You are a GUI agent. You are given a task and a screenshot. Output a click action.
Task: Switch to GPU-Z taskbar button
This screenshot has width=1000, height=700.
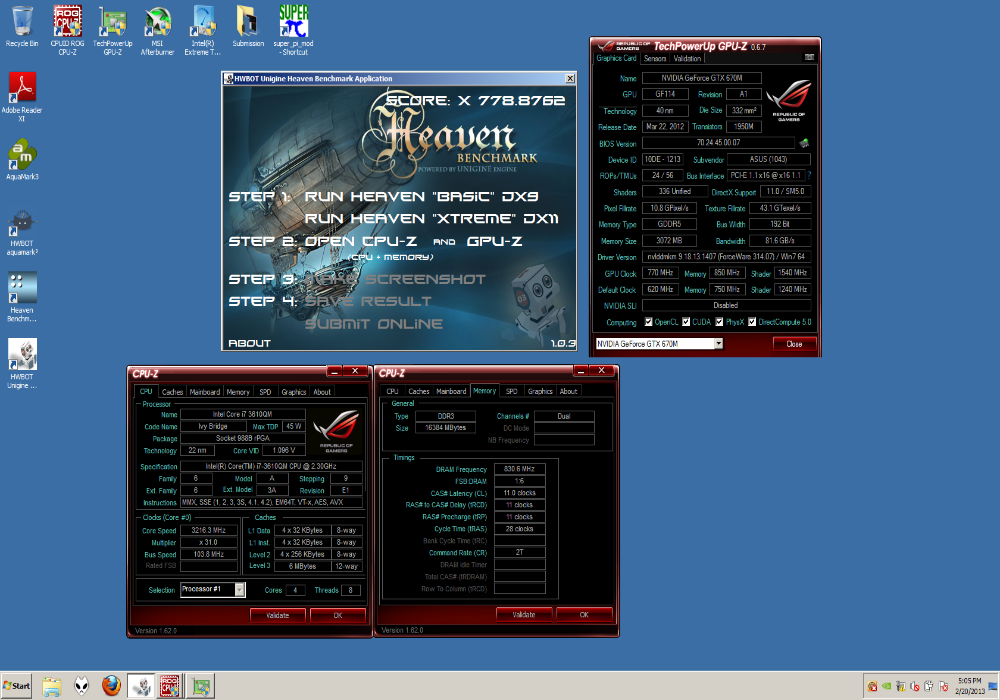coord(201,686)
